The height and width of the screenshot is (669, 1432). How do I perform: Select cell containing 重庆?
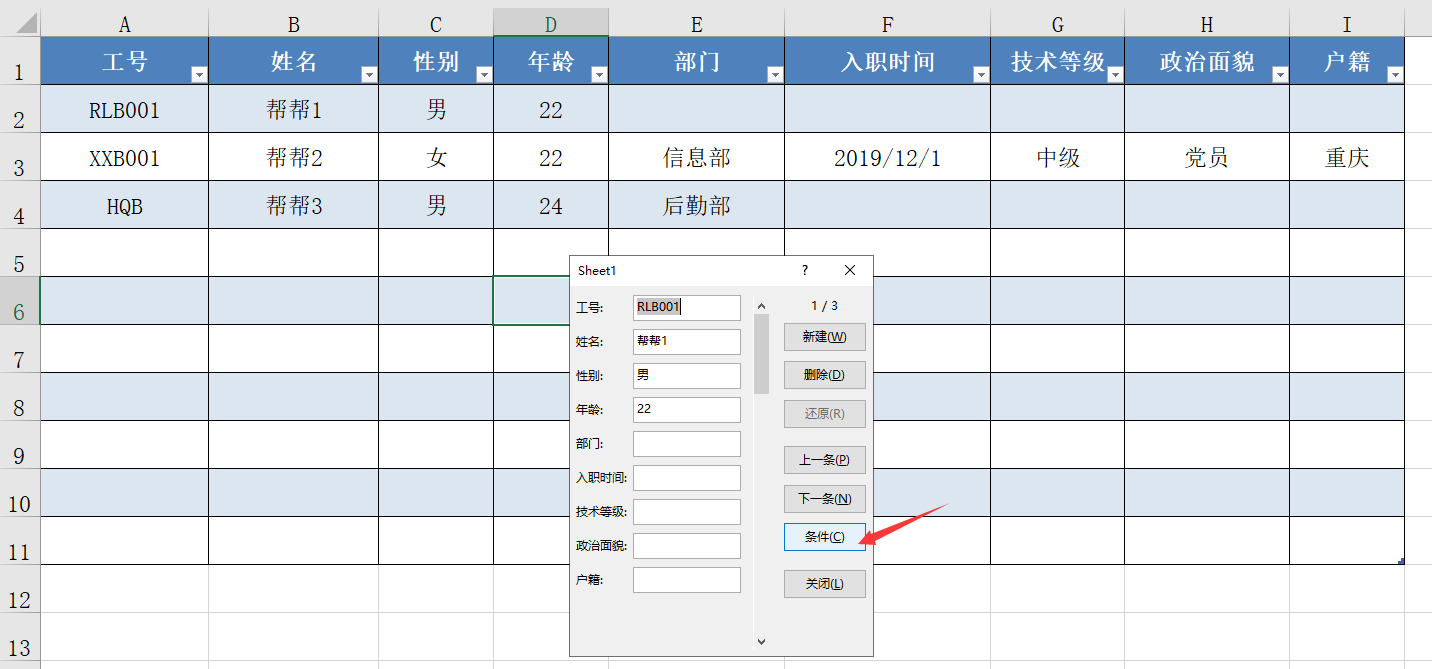coord(1347,157)
